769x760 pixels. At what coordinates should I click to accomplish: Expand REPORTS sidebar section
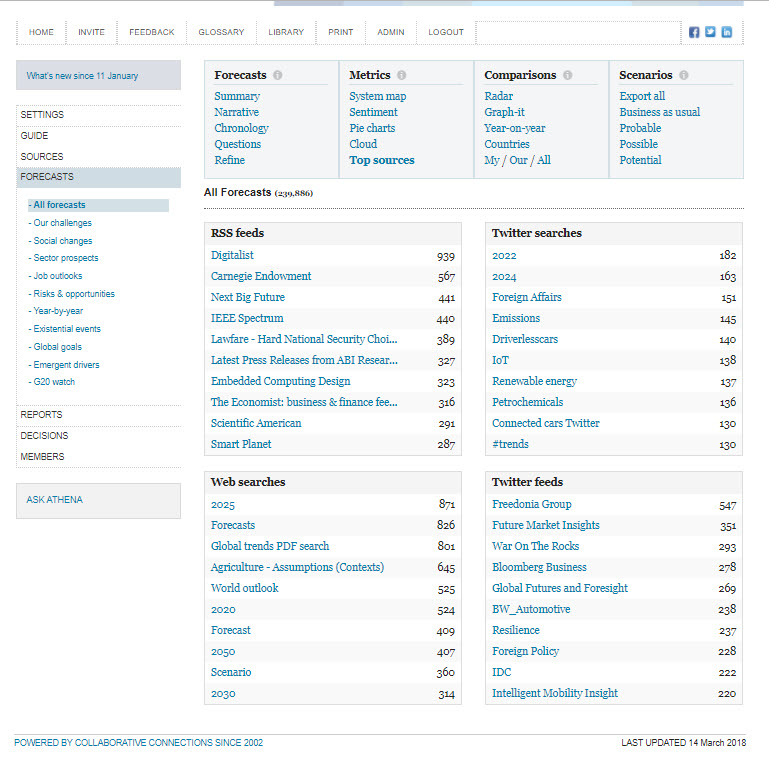pyautogui.click(x=41, y=415)
